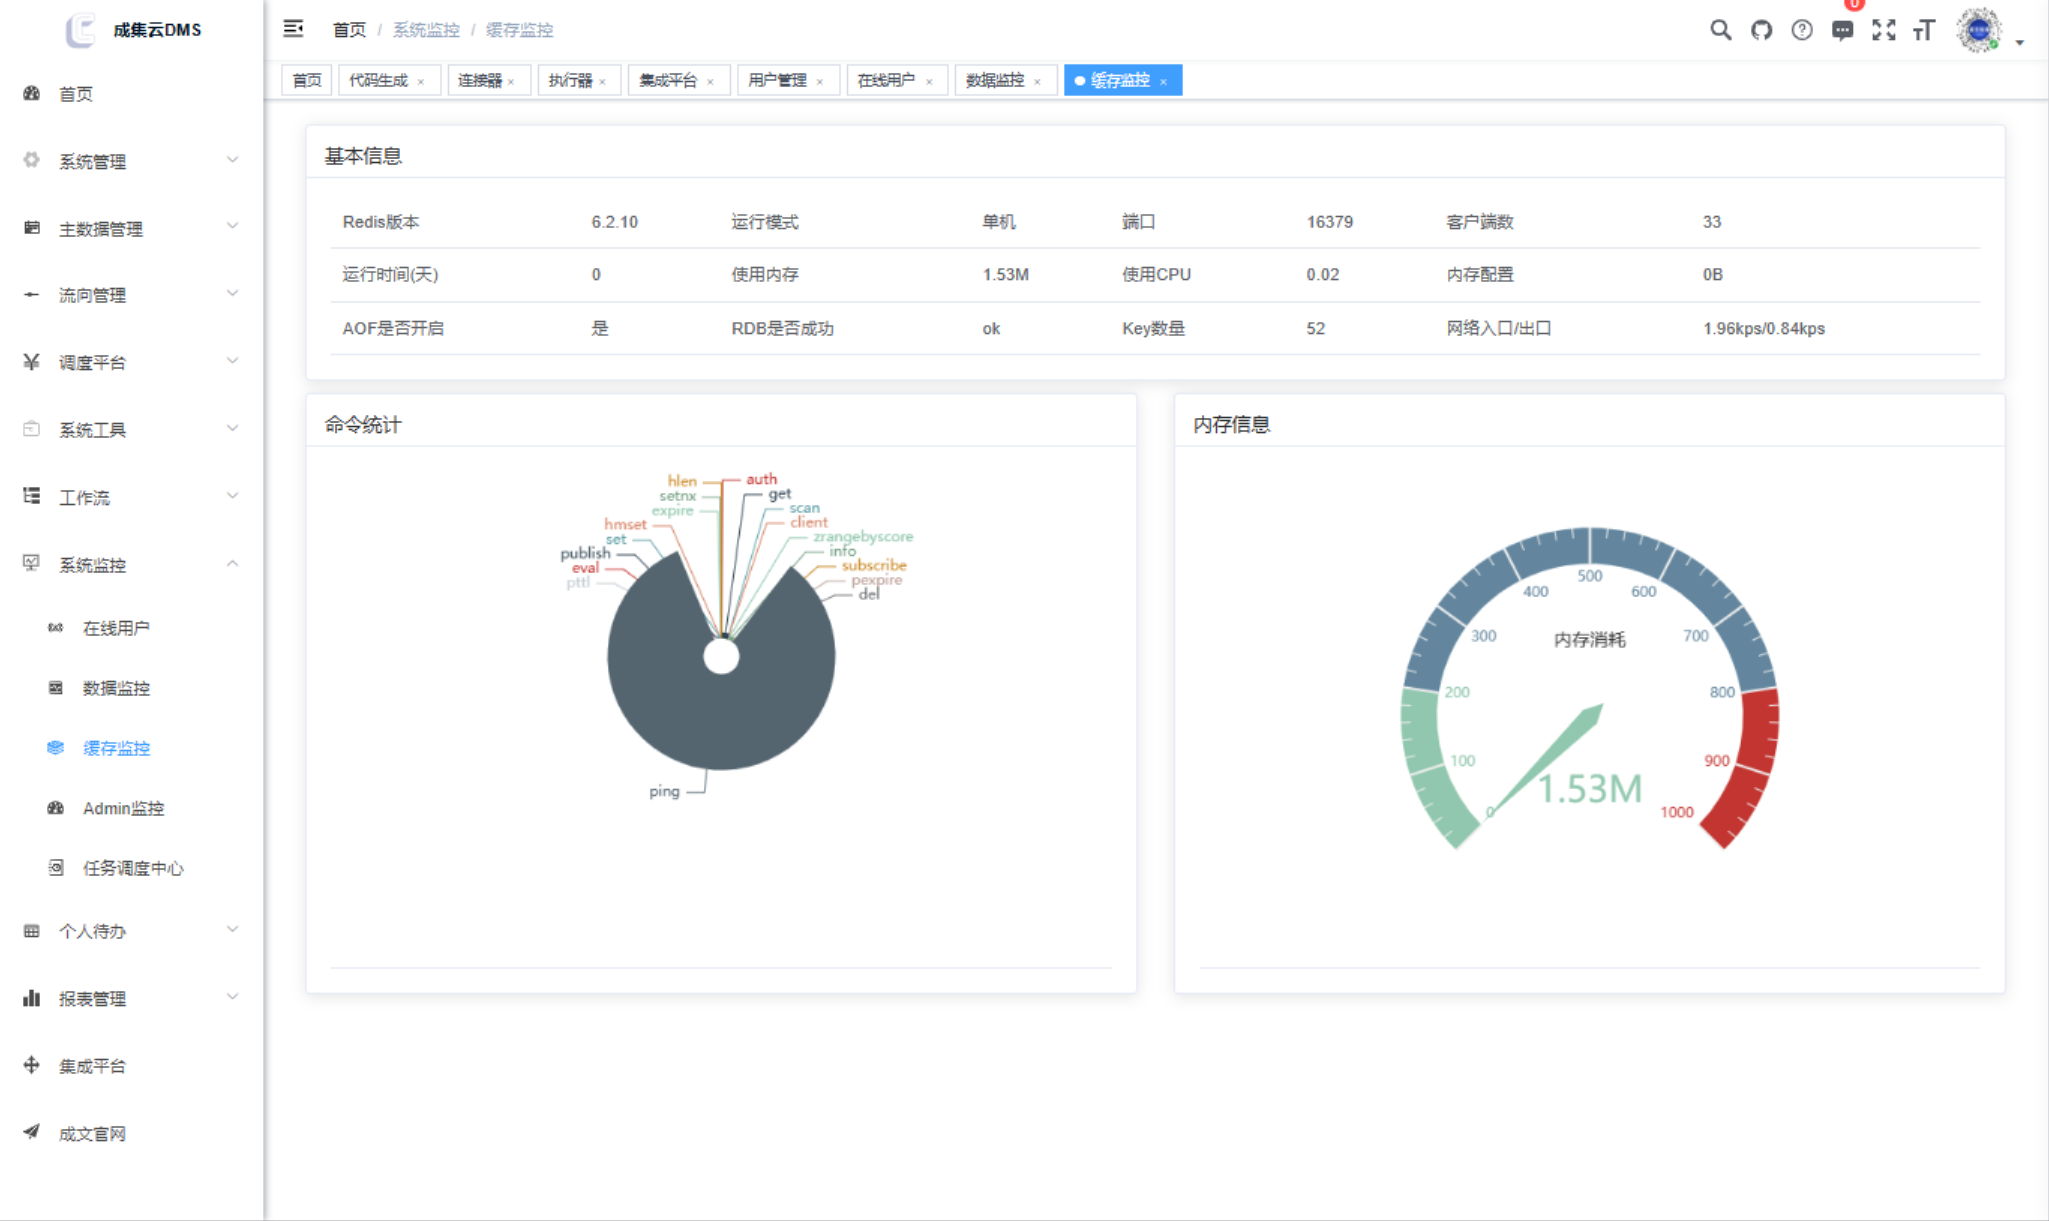Expand the 系统工具 menu chevron
Image resolution: width=2049 pixels, height=1221 pixels.
coord(232,429)
